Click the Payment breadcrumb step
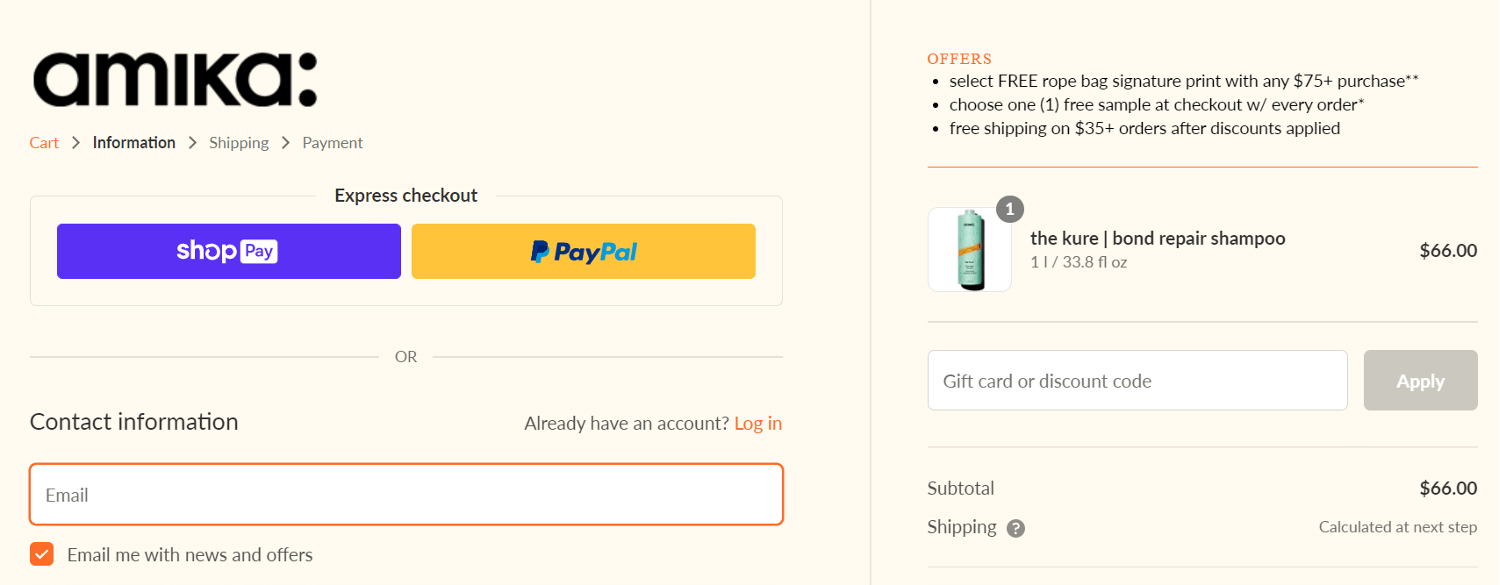Screen dimensions: 1500x585 (332, 142)
